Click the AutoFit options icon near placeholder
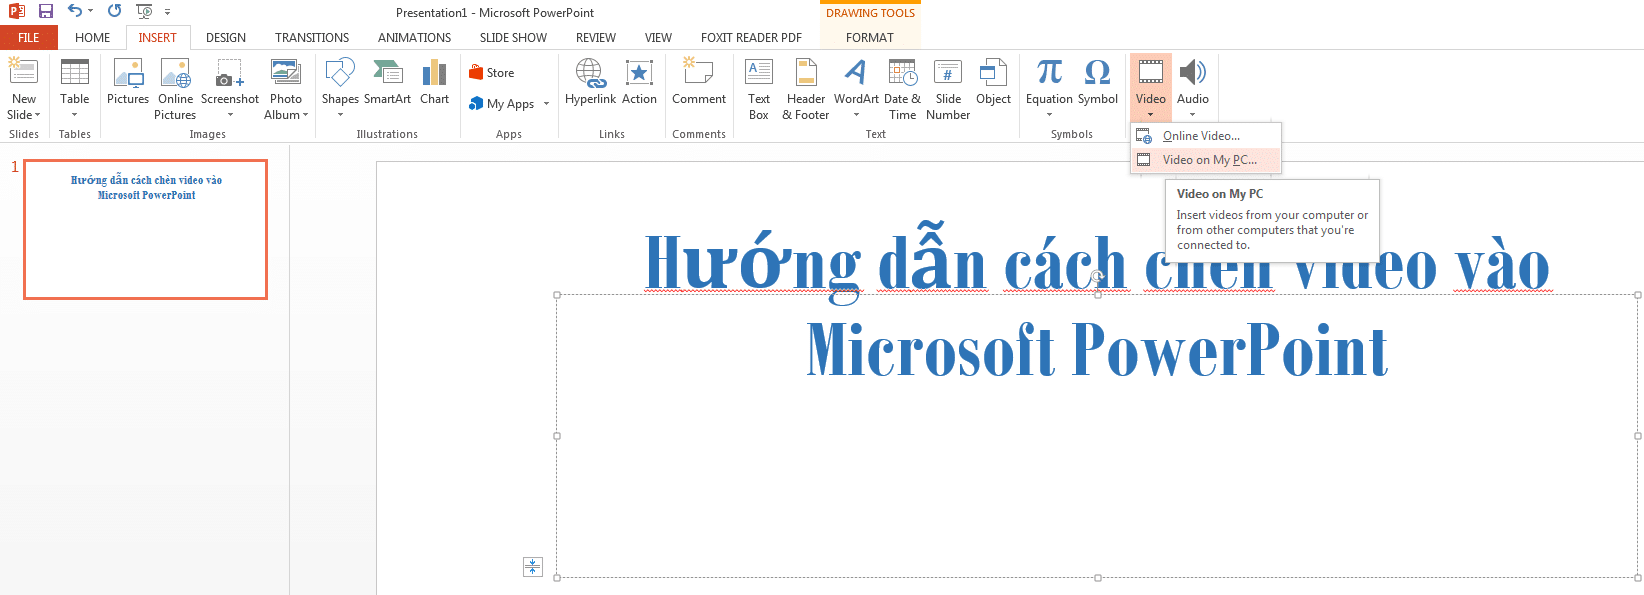1644x595 pixels. click(533, 567)
